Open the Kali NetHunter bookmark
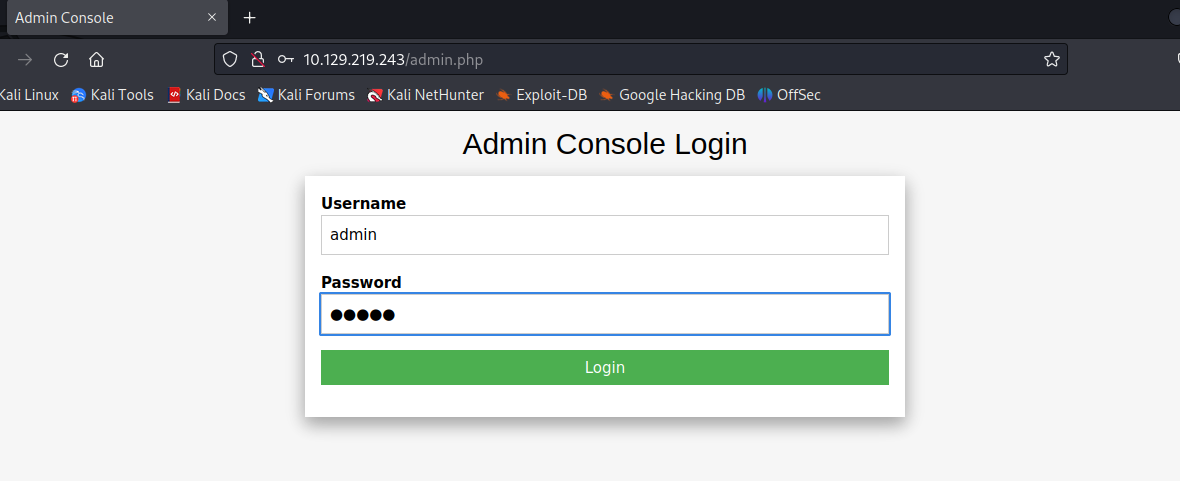The height and width of the screenshot is (481, 1180). coord(425,95)
